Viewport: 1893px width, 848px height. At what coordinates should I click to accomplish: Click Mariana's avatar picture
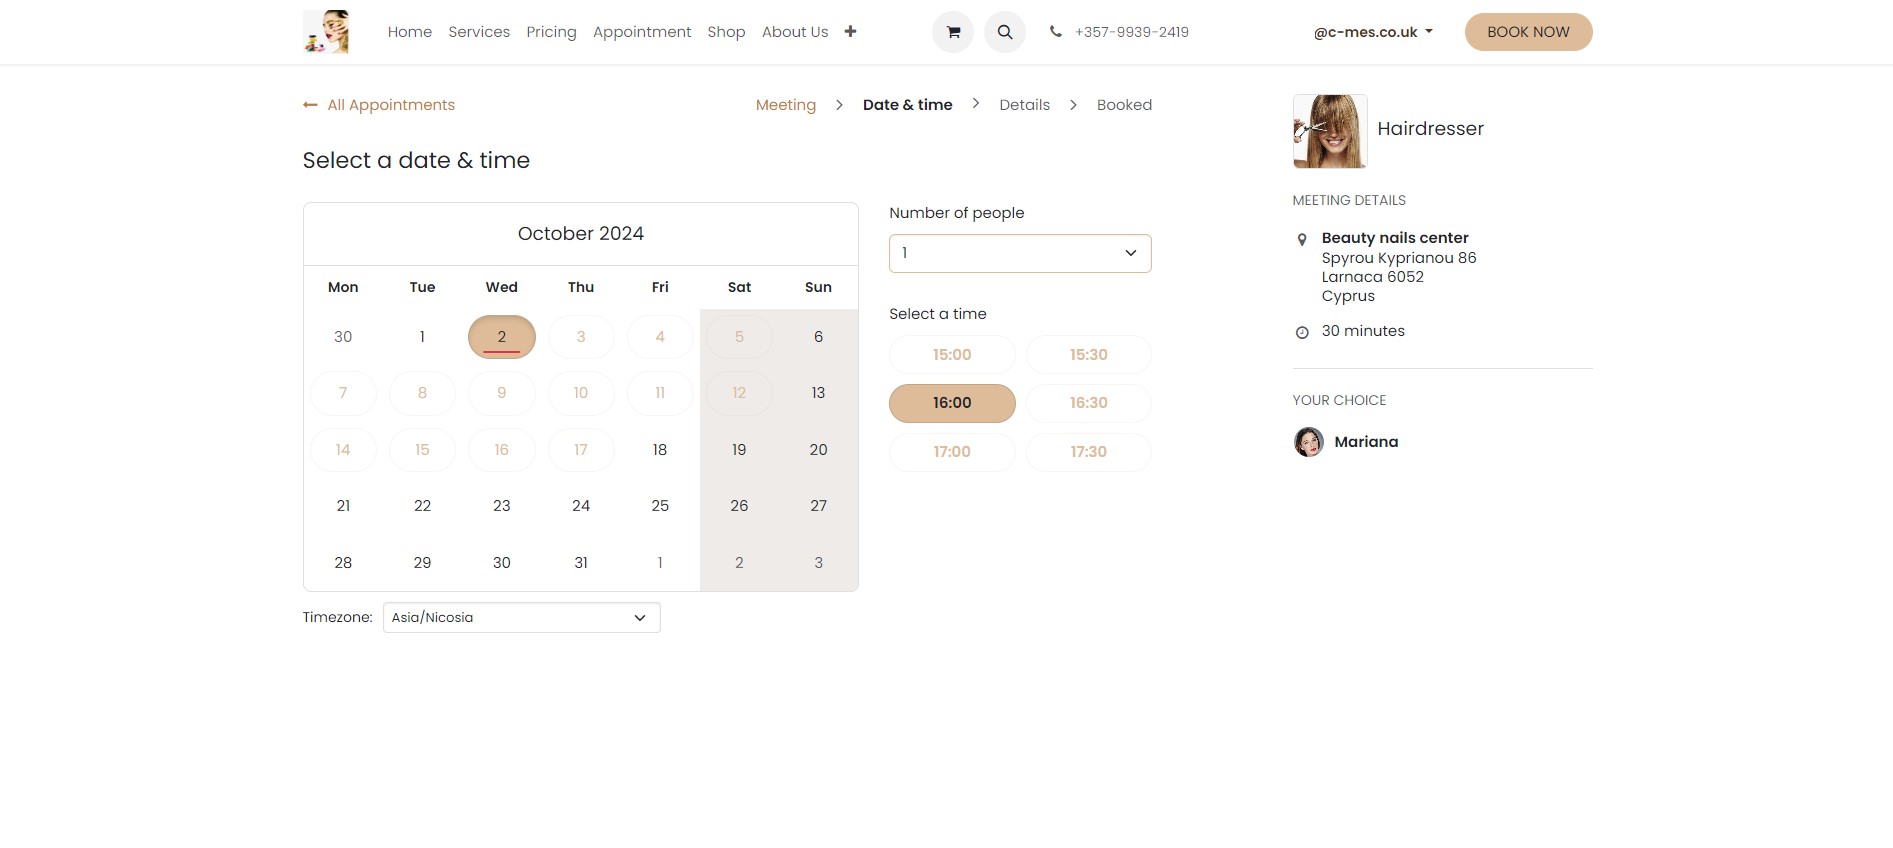pyautogui.click(x=1308, y=442)
